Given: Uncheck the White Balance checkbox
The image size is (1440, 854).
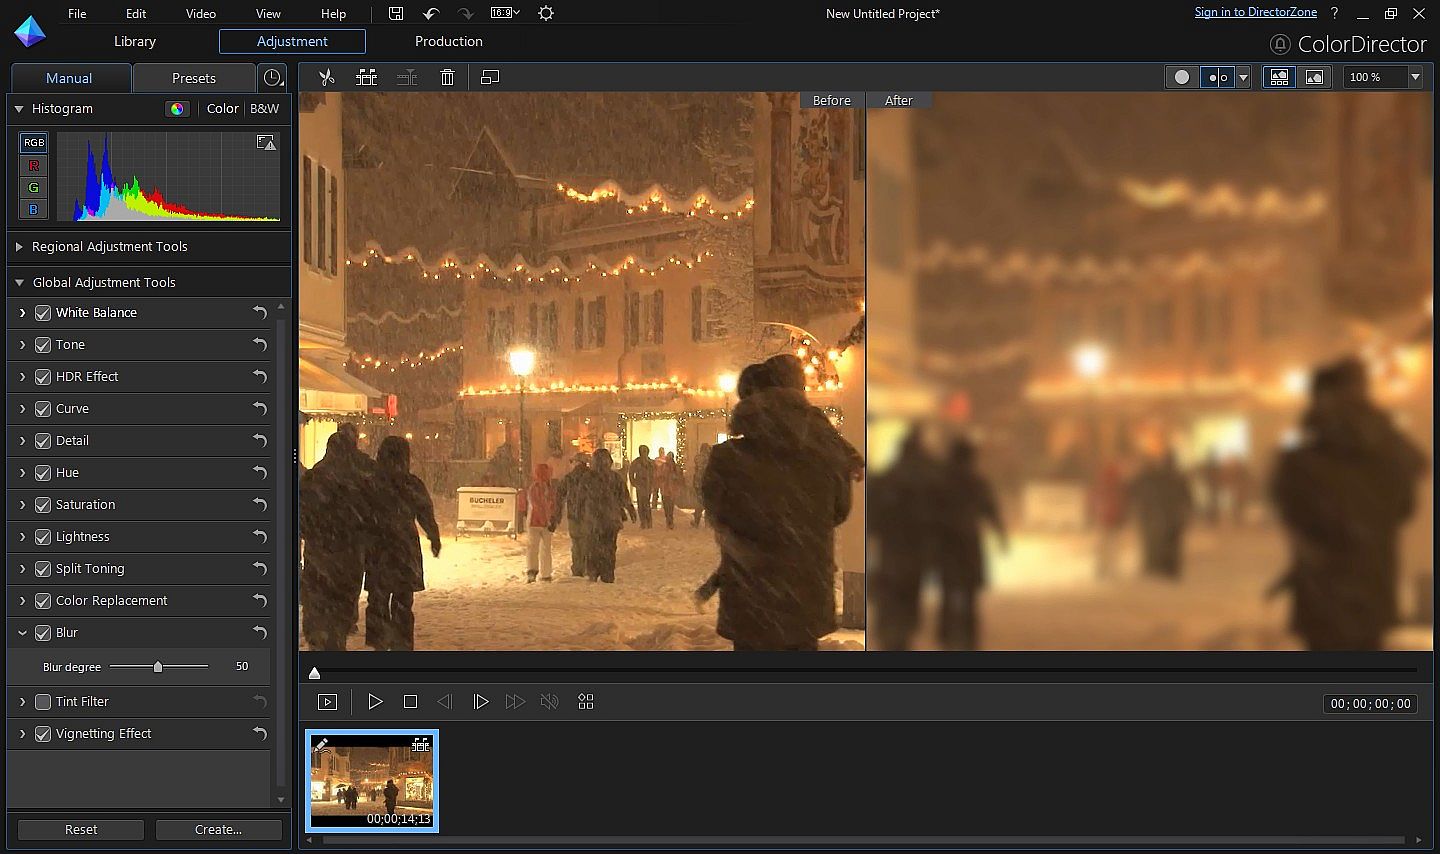Looking at the screenshot, I should pyautogui.click(x=43, y=313).
